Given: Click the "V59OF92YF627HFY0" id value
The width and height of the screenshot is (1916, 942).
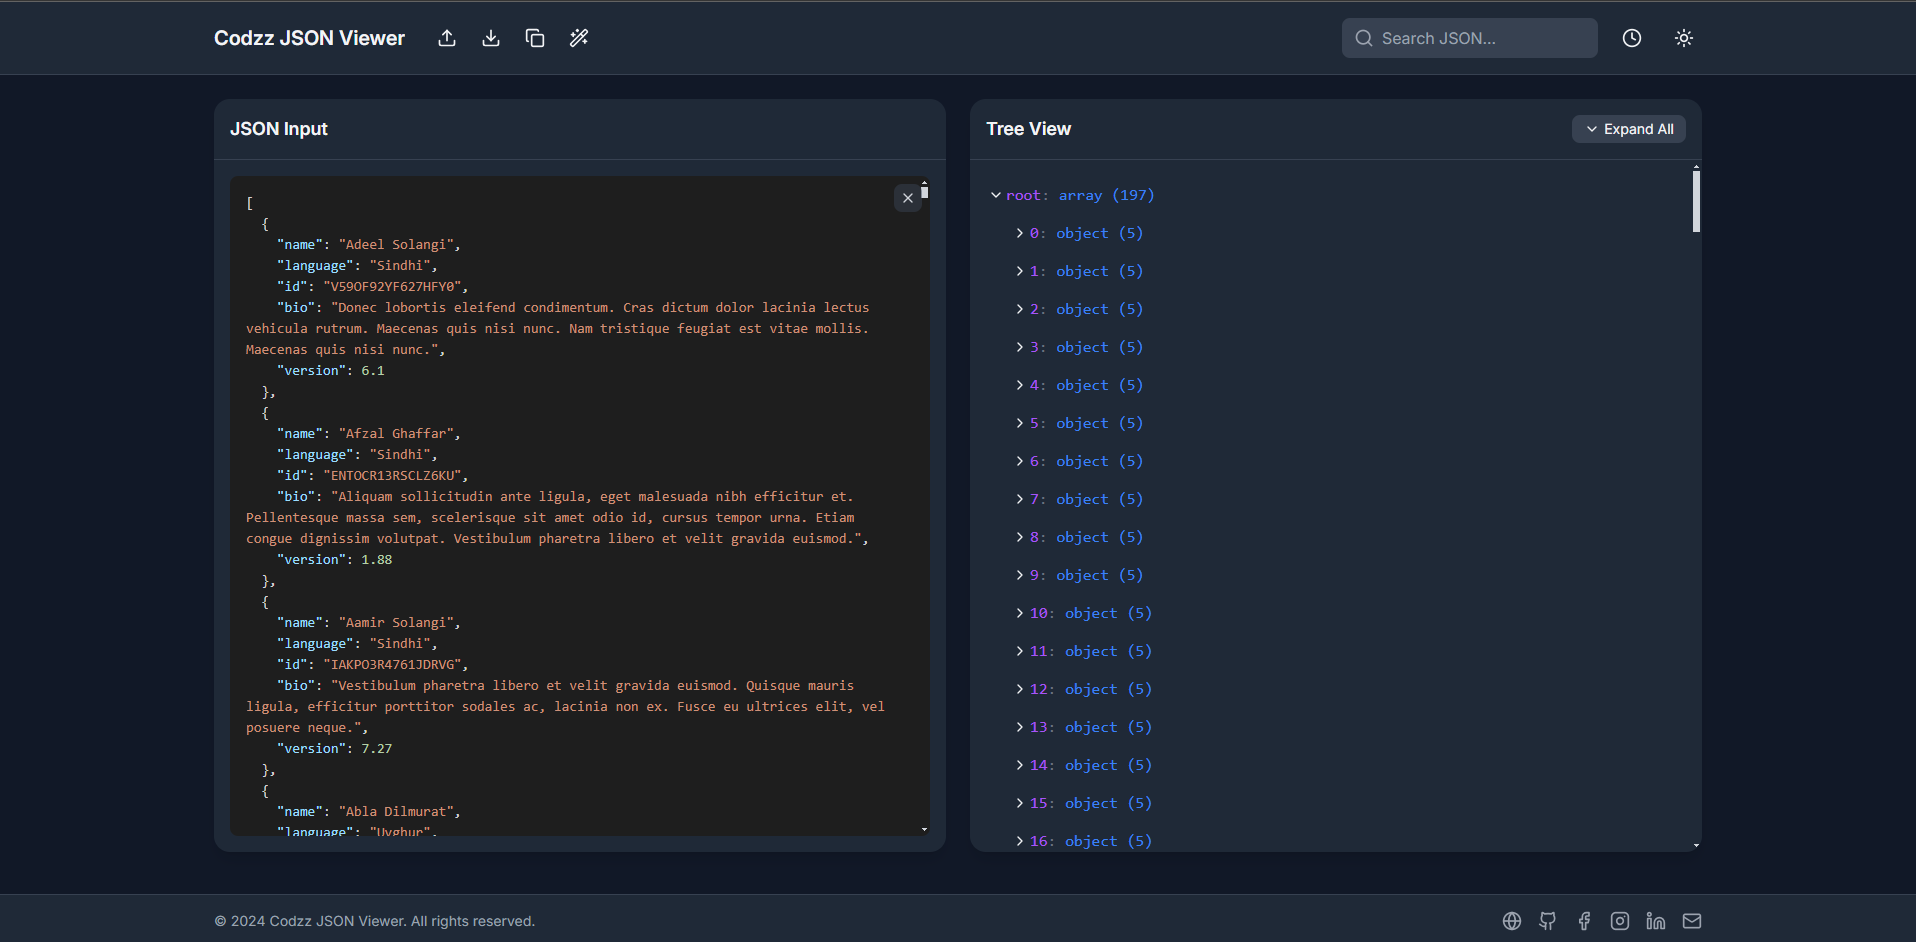Looking at the screenshot, I should tap(392, 287).
